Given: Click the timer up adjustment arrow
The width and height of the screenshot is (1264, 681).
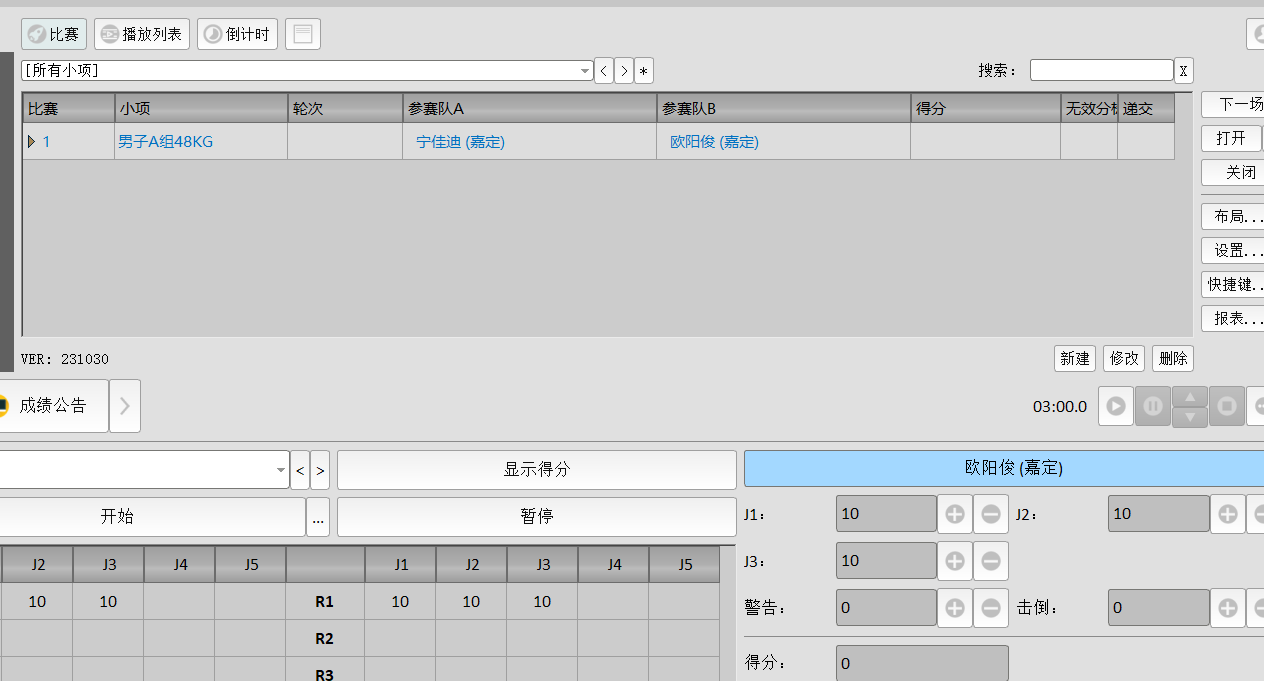Looking at the screenshot, I should coord(1189,399).
